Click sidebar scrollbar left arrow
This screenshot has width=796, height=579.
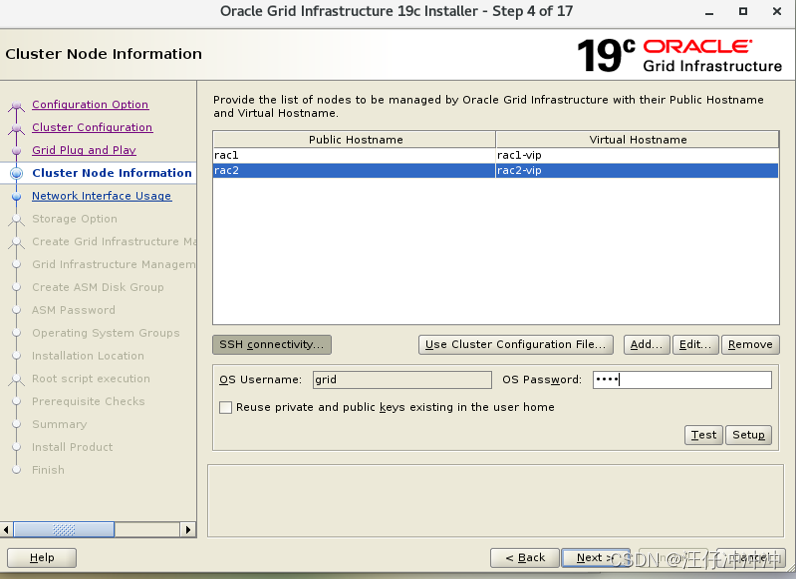pyautogui.click(x=7, y=530)
